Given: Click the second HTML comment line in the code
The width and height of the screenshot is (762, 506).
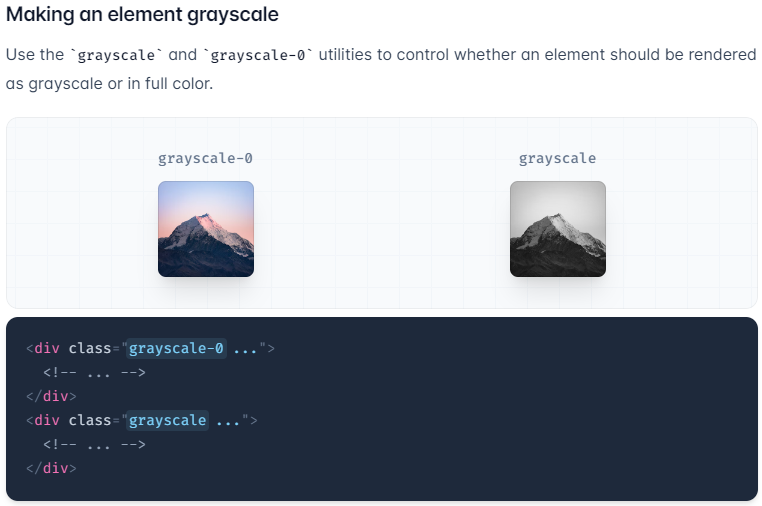Looking at the screenshot, I should click(x=94, y=445).
